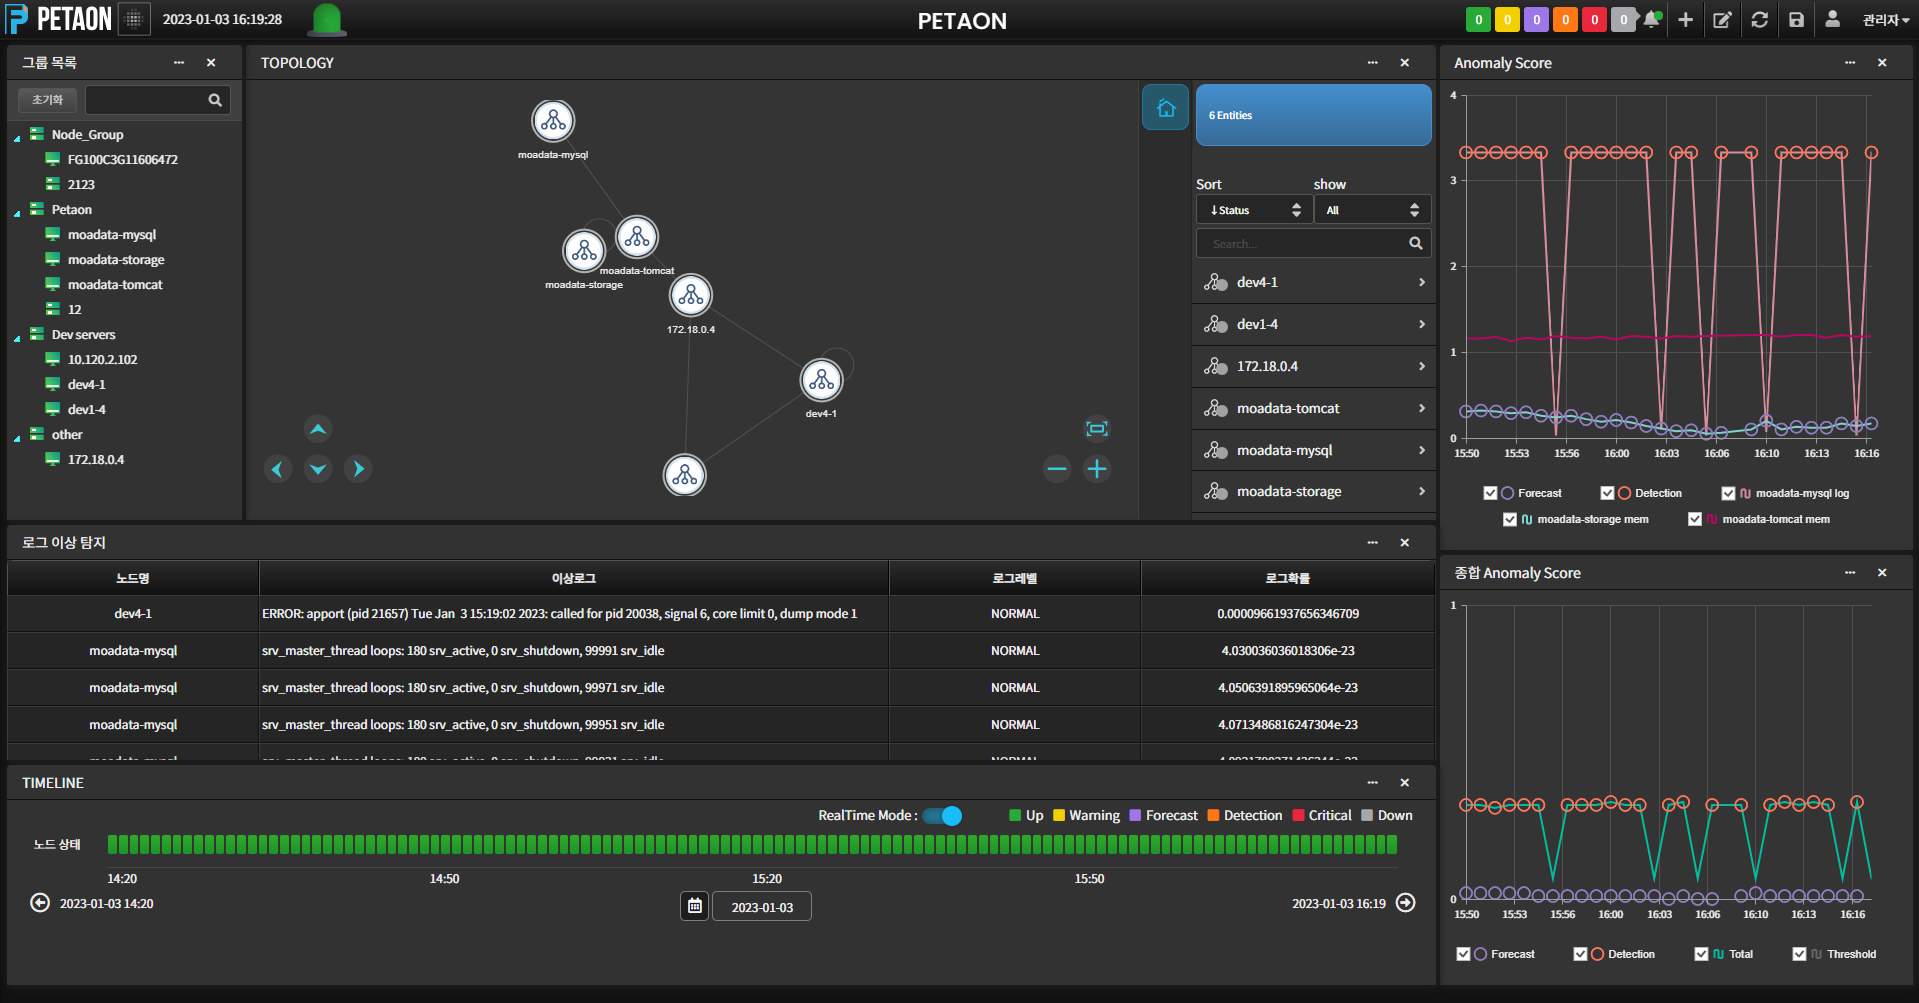
Task: Click the yellow Warning counter badge
Action: (x=1507, y=20)
